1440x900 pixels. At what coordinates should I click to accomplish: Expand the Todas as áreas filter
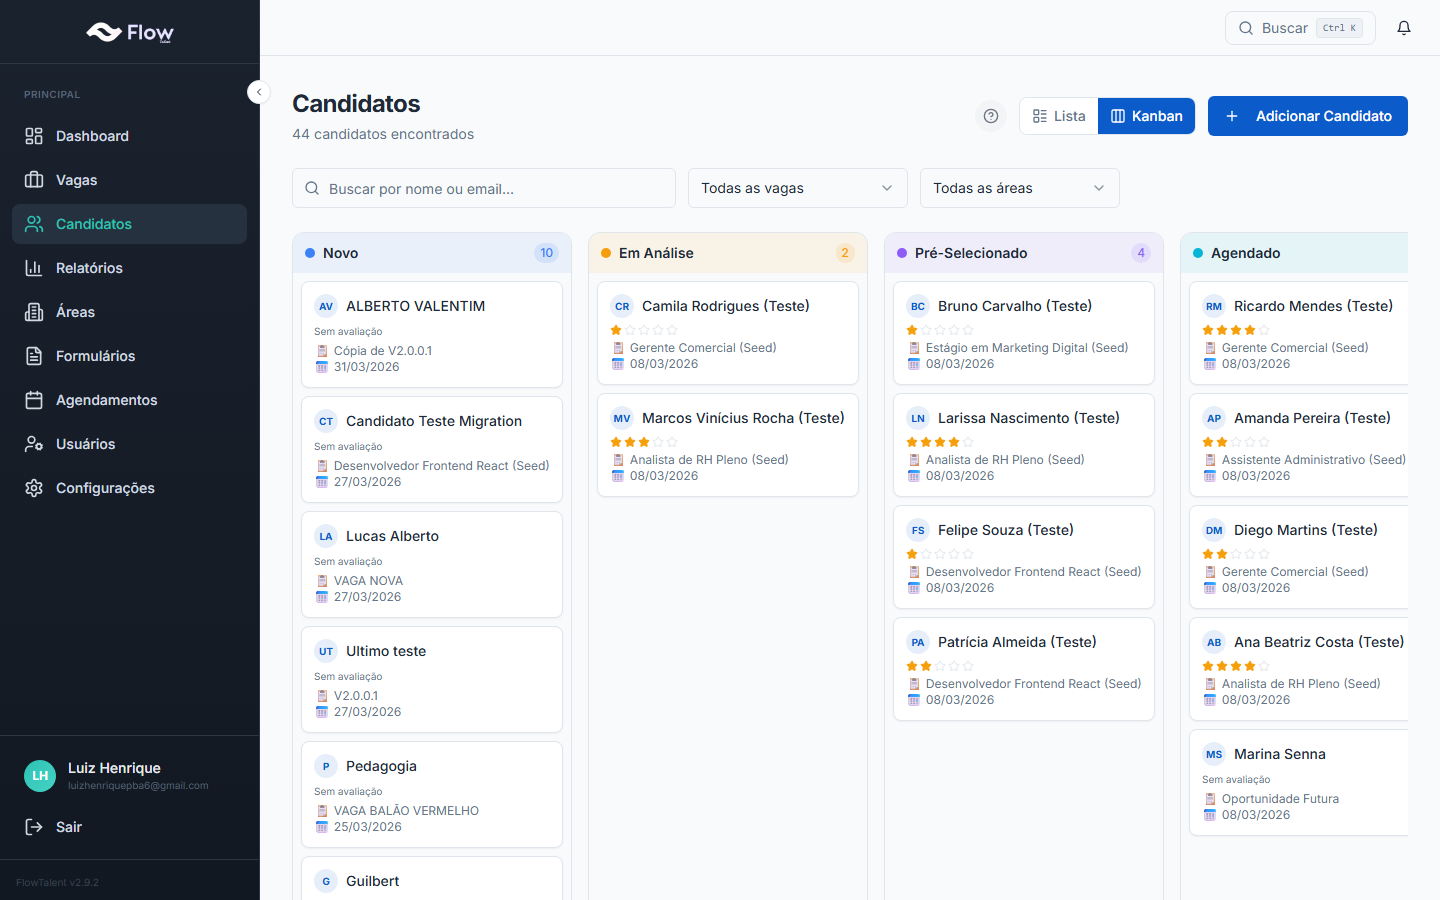(1019, 188)
